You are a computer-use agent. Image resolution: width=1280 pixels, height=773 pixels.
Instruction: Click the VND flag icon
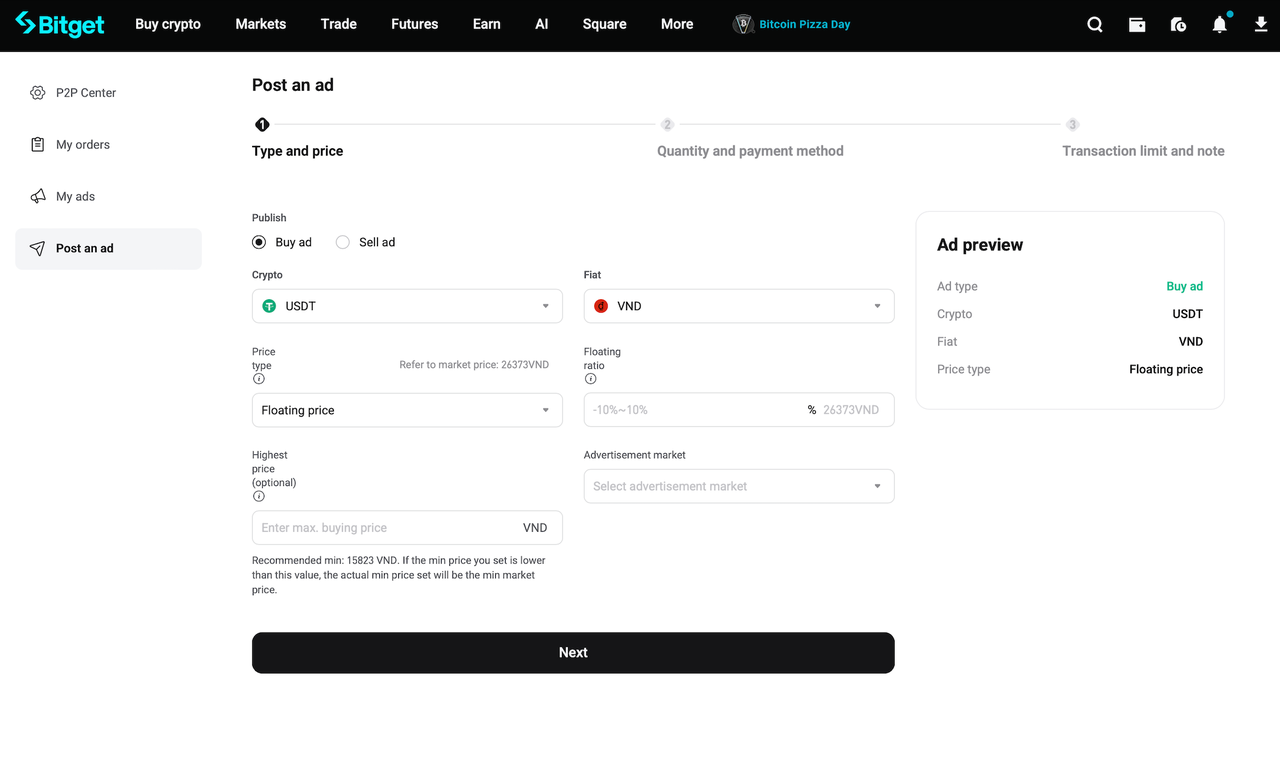[601, 306]
